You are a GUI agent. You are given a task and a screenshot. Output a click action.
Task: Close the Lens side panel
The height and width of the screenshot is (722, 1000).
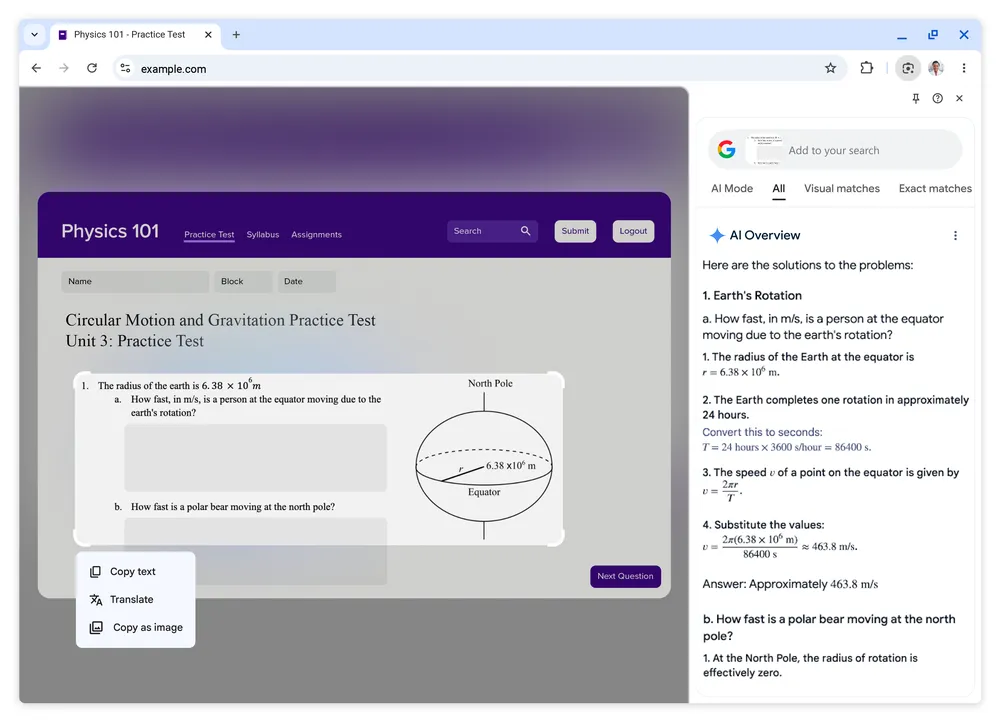pos(959,98)
